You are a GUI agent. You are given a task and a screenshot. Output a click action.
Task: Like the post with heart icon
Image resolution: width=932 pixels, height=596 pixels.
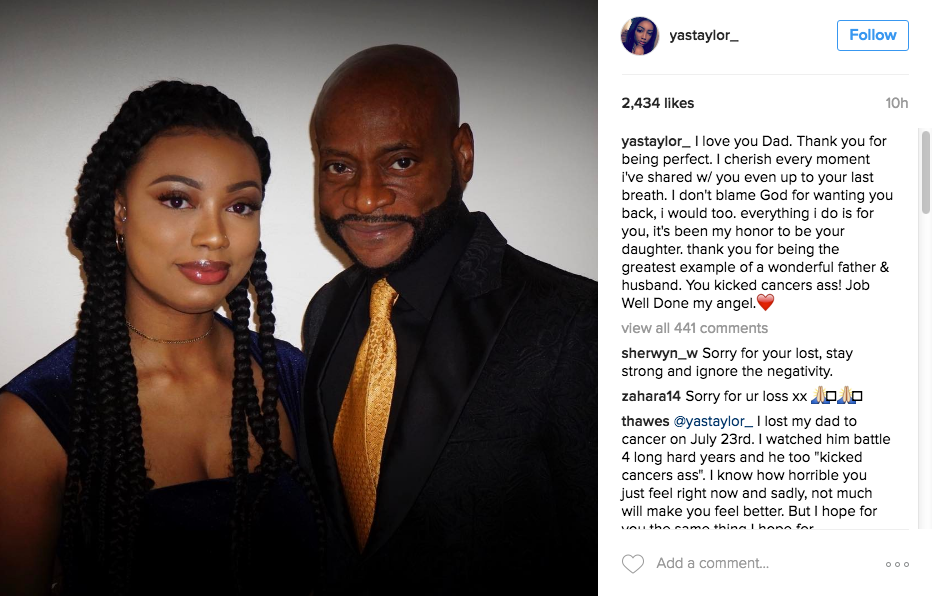(633, 563)
